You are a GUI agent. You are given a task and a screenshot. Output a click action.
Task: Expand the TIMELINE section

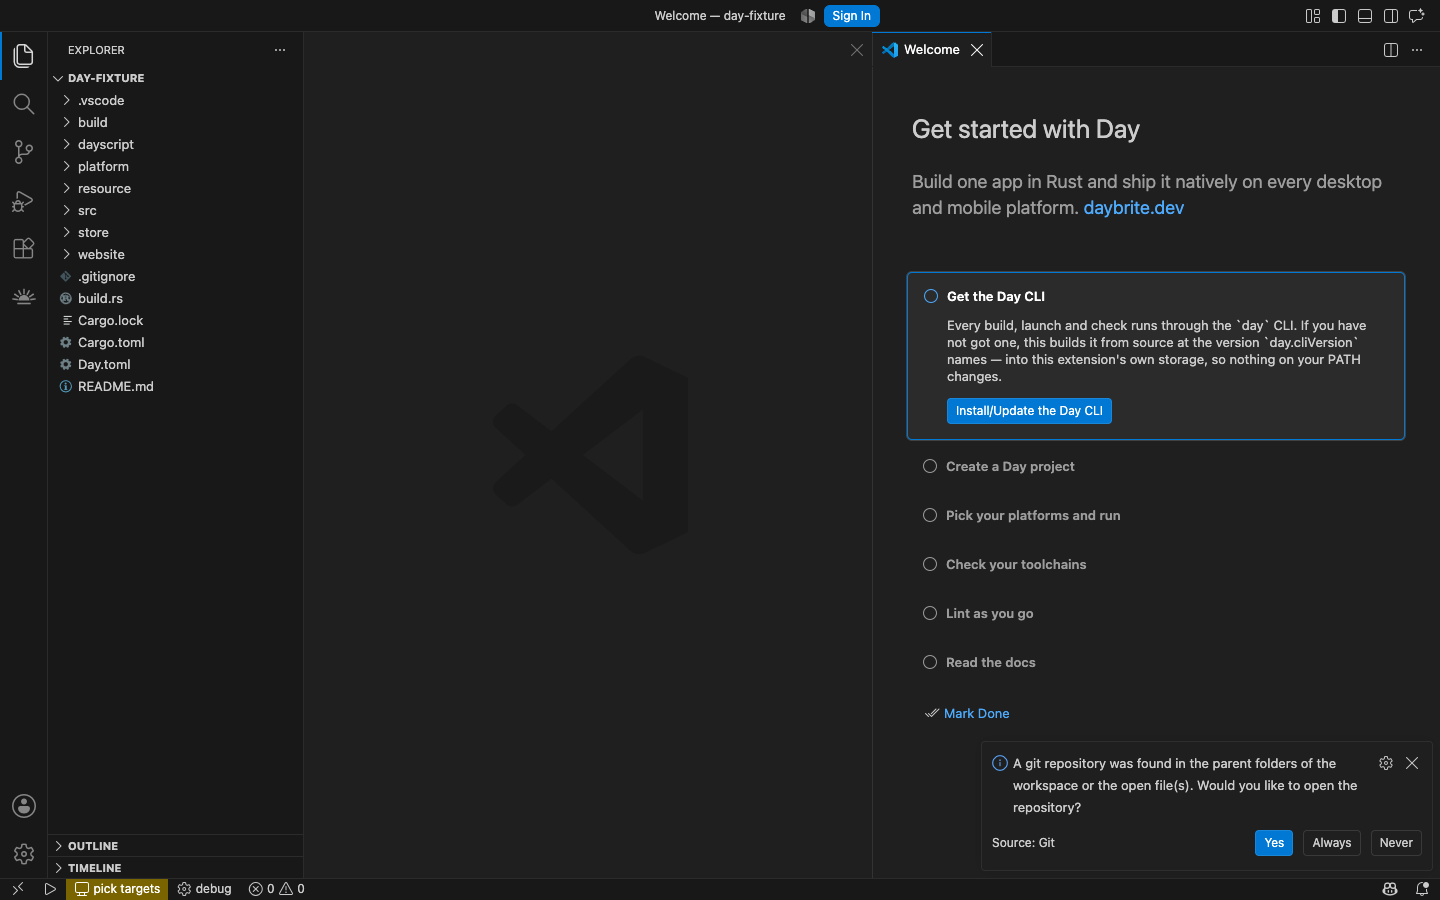pyautogui.click(x=175, y=868)
